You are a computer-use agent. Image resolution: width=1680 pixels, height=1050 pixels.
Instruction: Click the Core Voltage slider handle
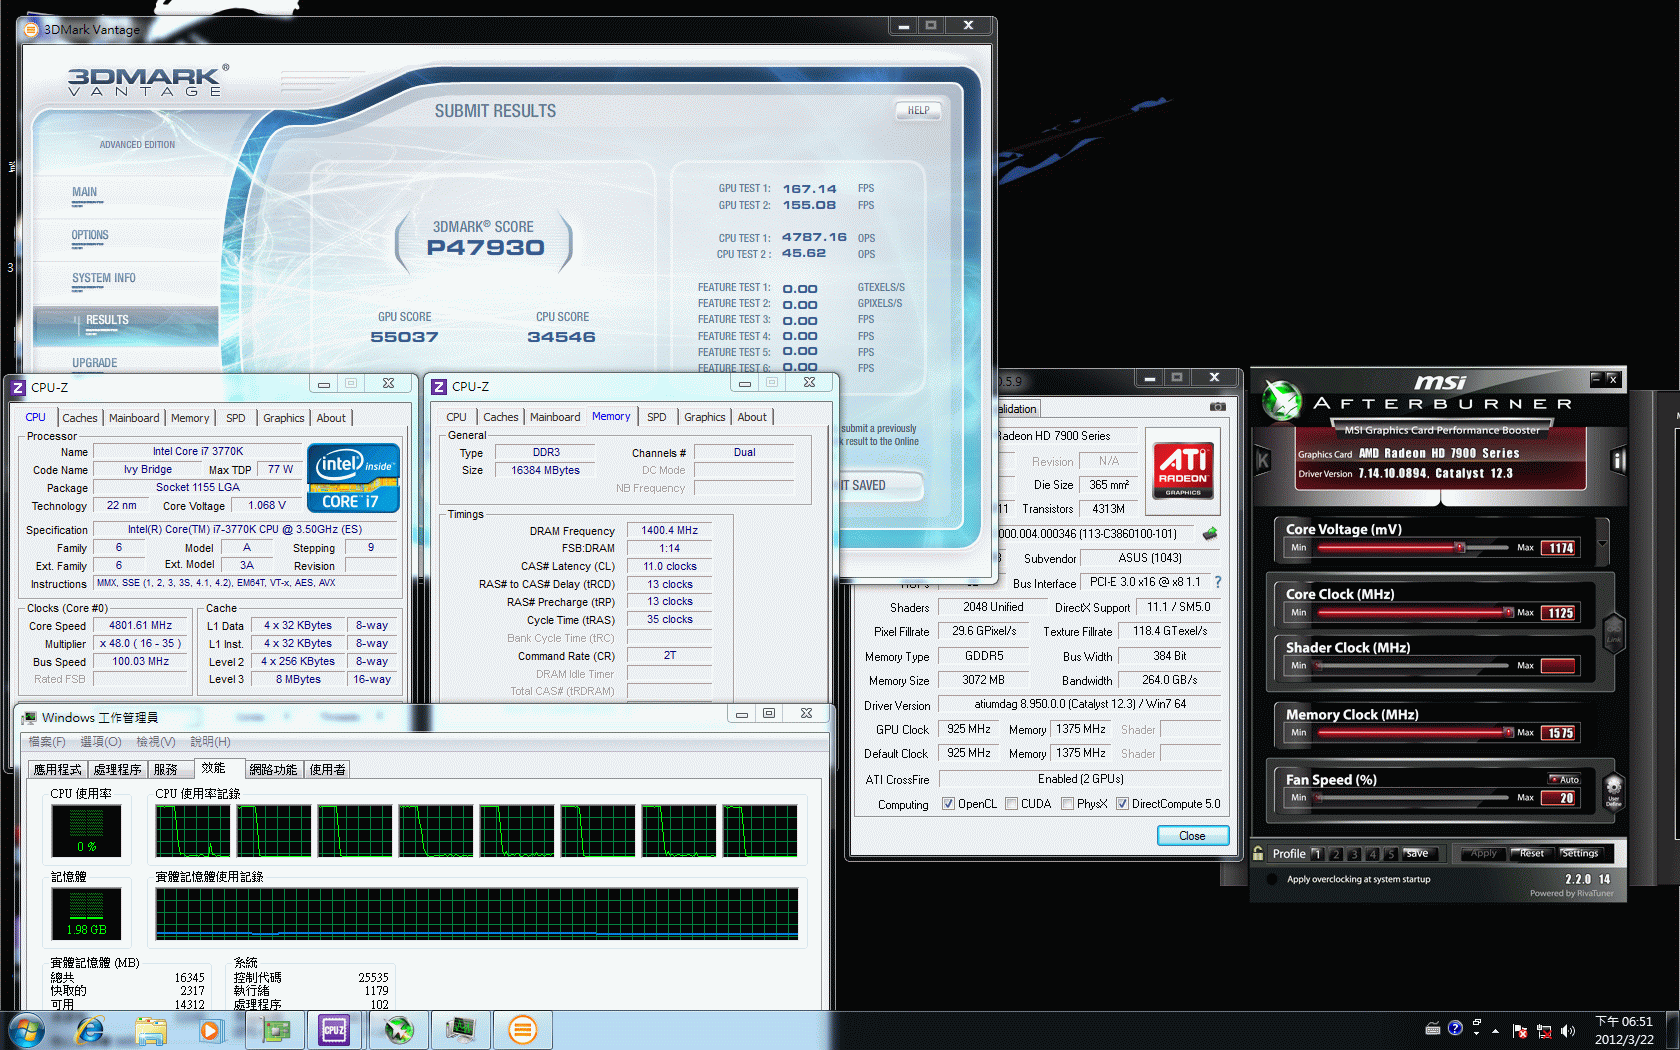pyautogui.click(x=1460, y=547)
